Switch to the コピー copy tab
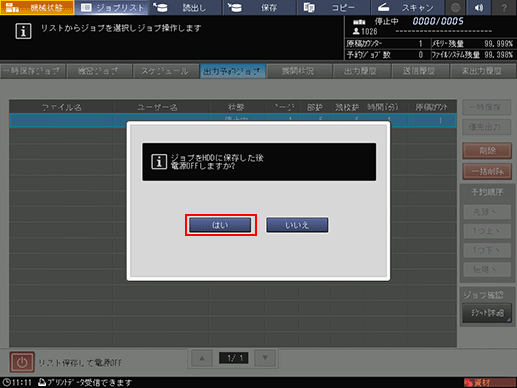 (x=333, y=7)
